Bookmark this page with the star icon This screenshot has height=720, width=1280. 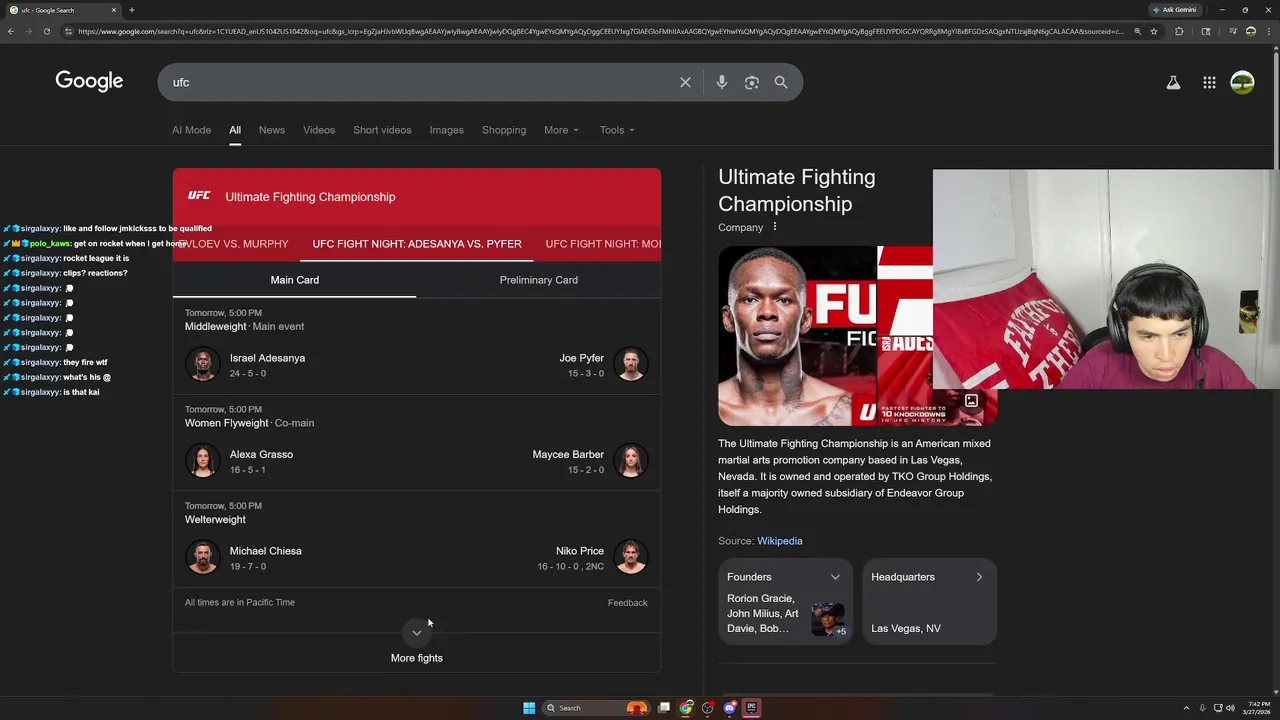coord(1154,31)
